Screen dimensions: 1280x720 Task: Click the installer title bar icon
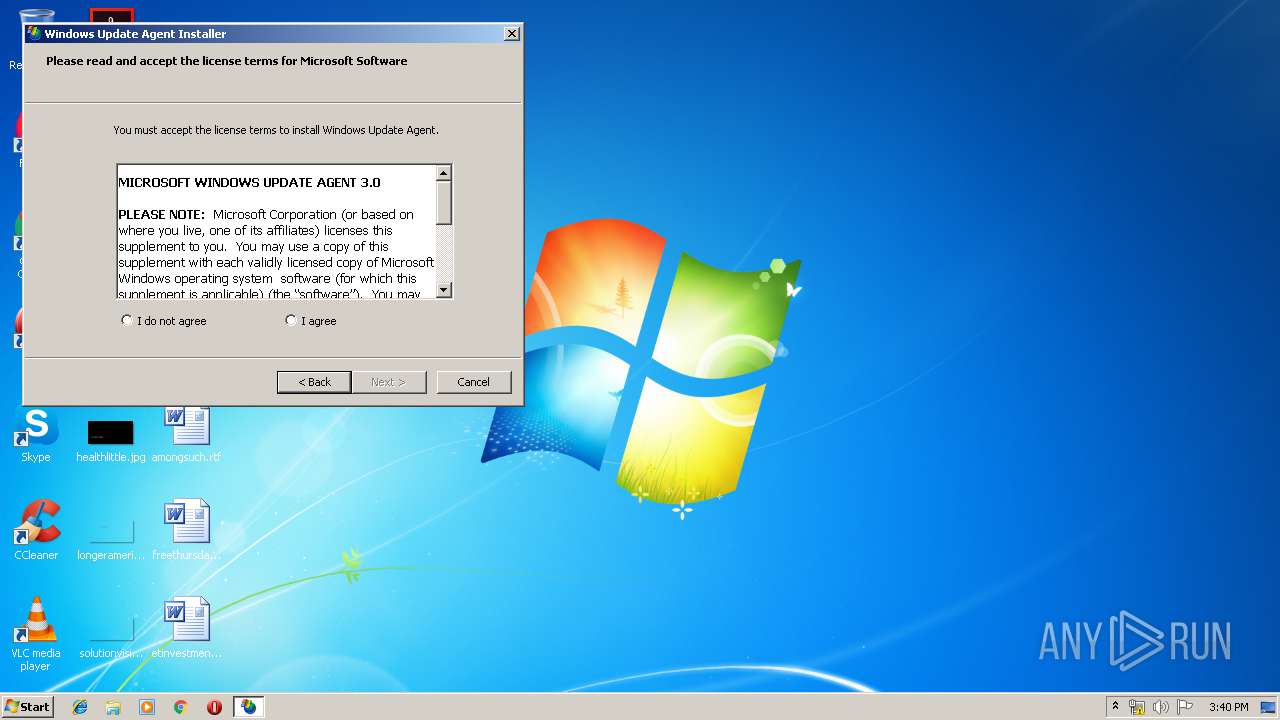(x=34, y=34)
